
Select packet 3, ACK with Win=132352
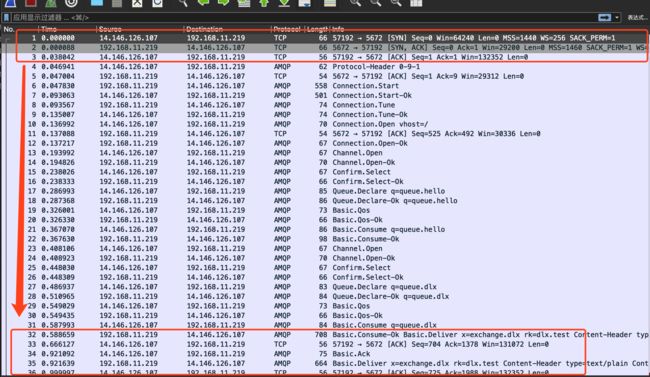325,57
